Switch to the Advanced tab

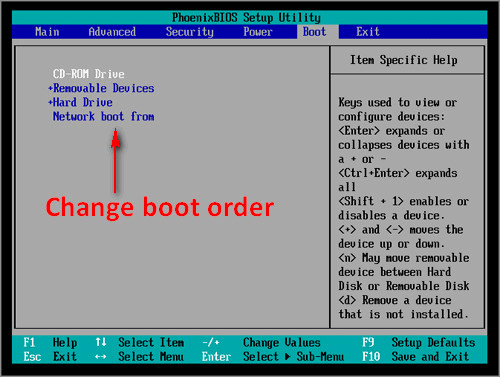(112, 32)
